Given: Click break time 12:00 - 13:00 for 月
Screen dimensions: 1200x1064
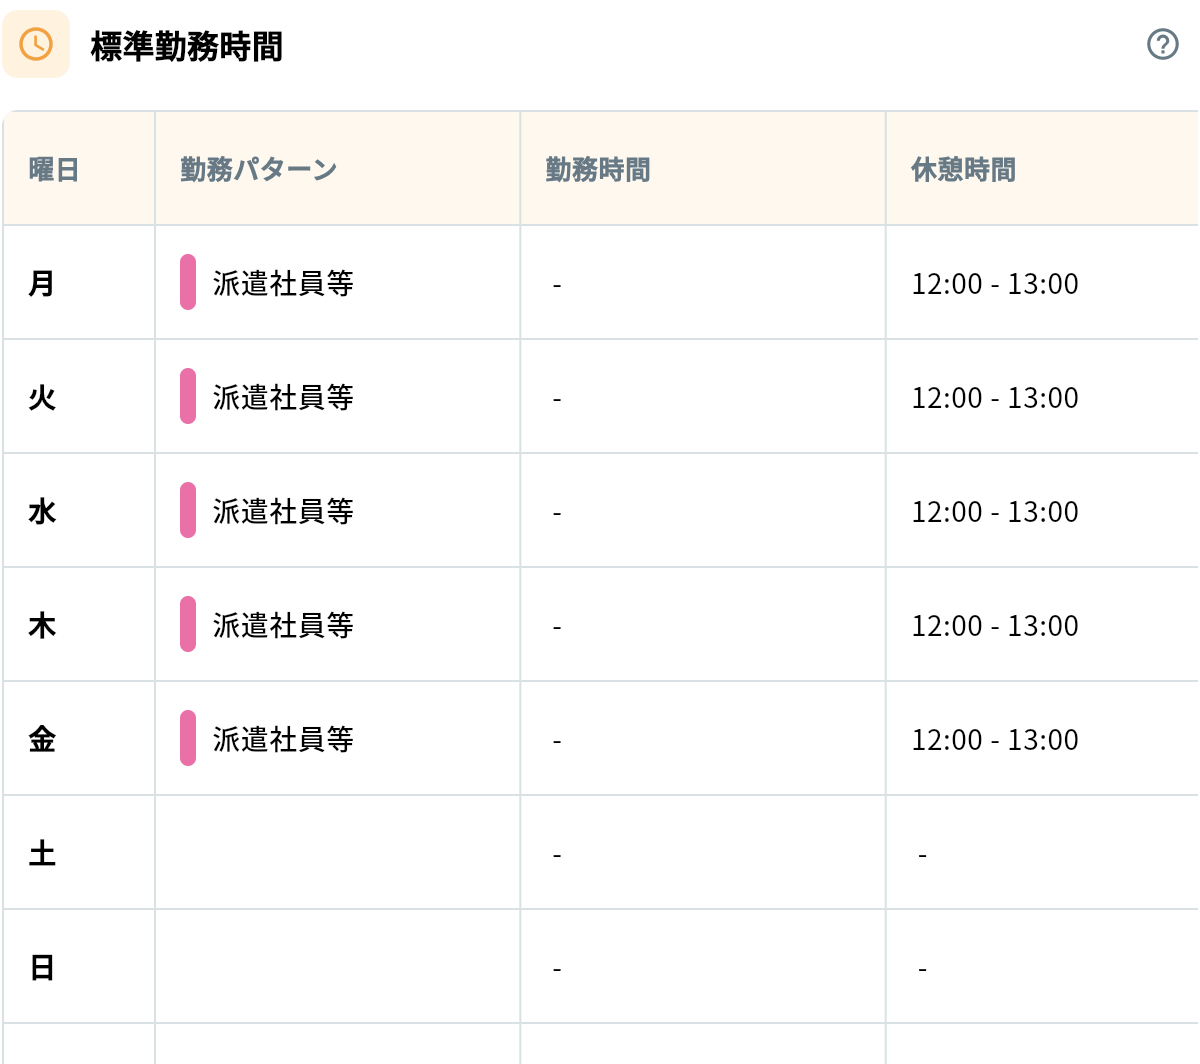Looking at the screenshot, I should click(x=995, y=283).
